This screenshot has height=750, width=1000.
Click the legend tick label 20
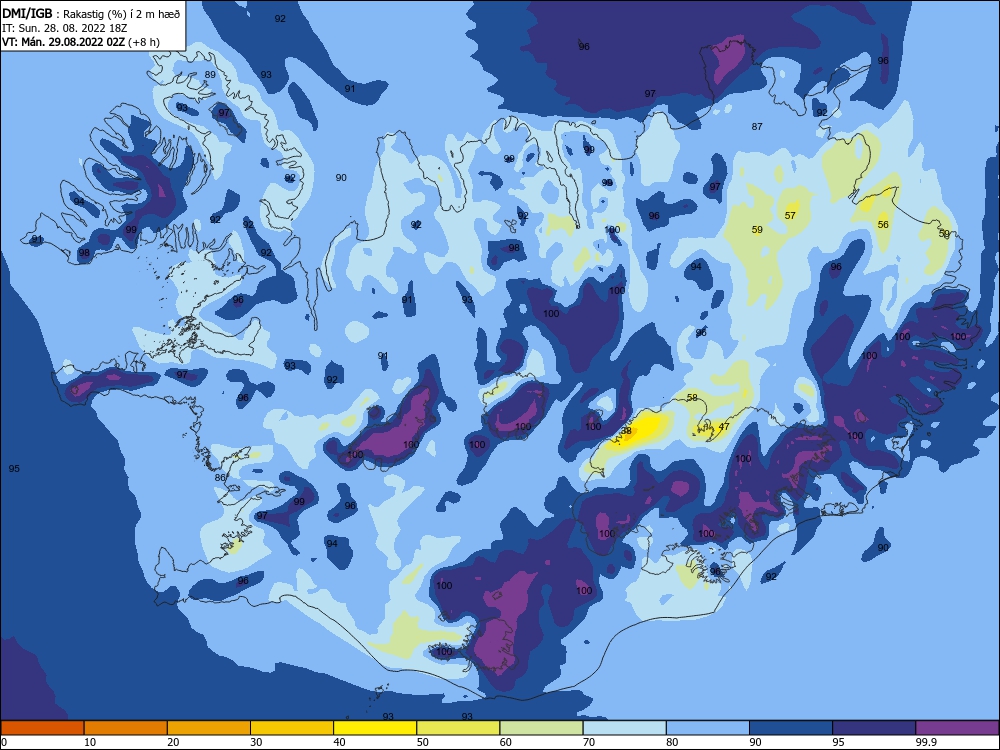(x=173, y=742)
